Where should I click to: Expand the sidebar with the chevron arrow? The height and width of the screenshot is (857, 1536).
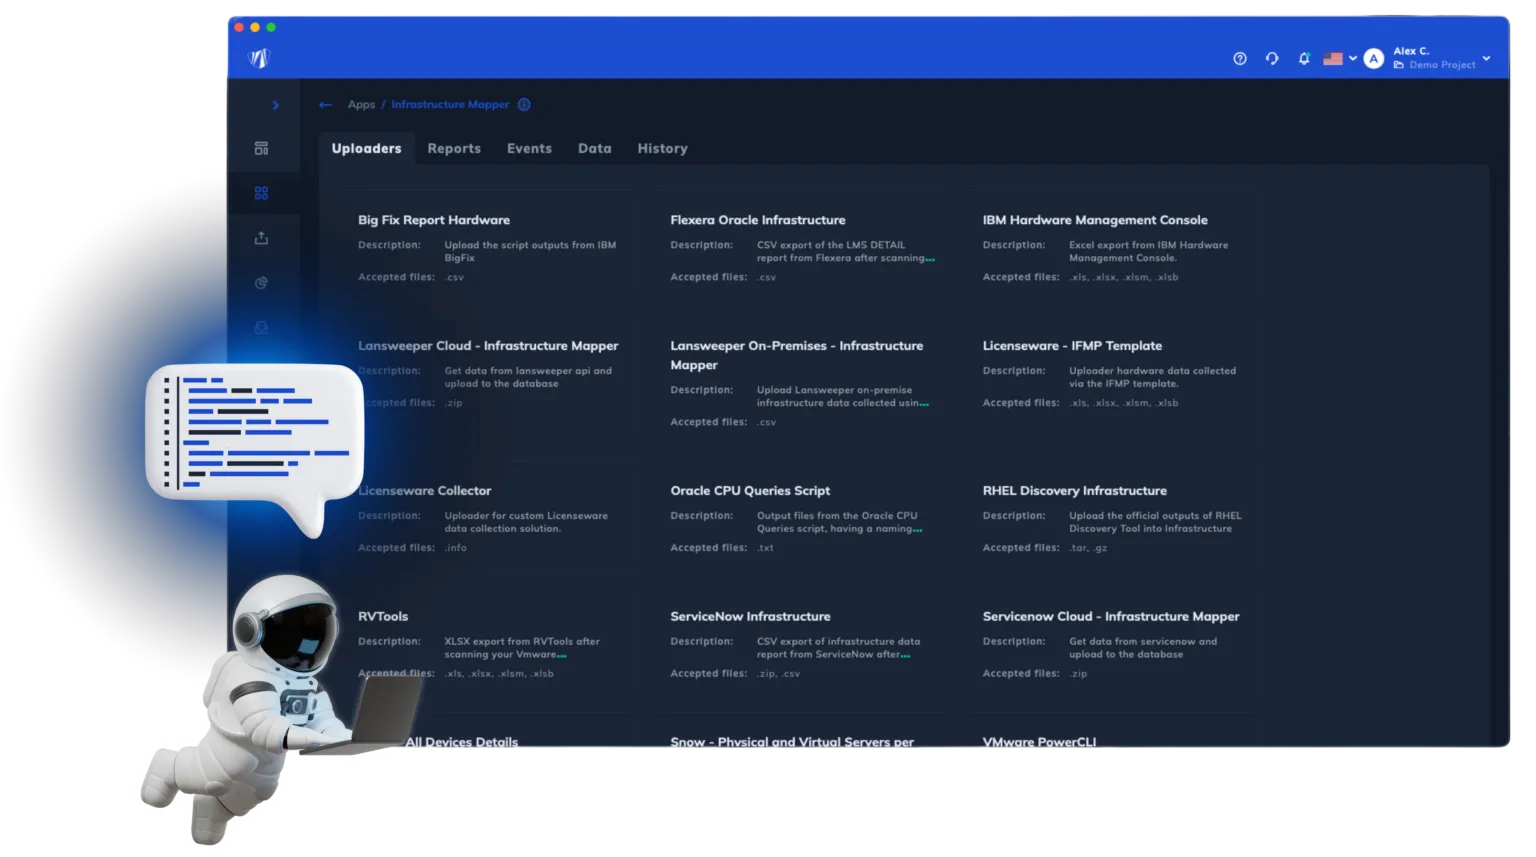pyautogui.click(x=276, y=105)
